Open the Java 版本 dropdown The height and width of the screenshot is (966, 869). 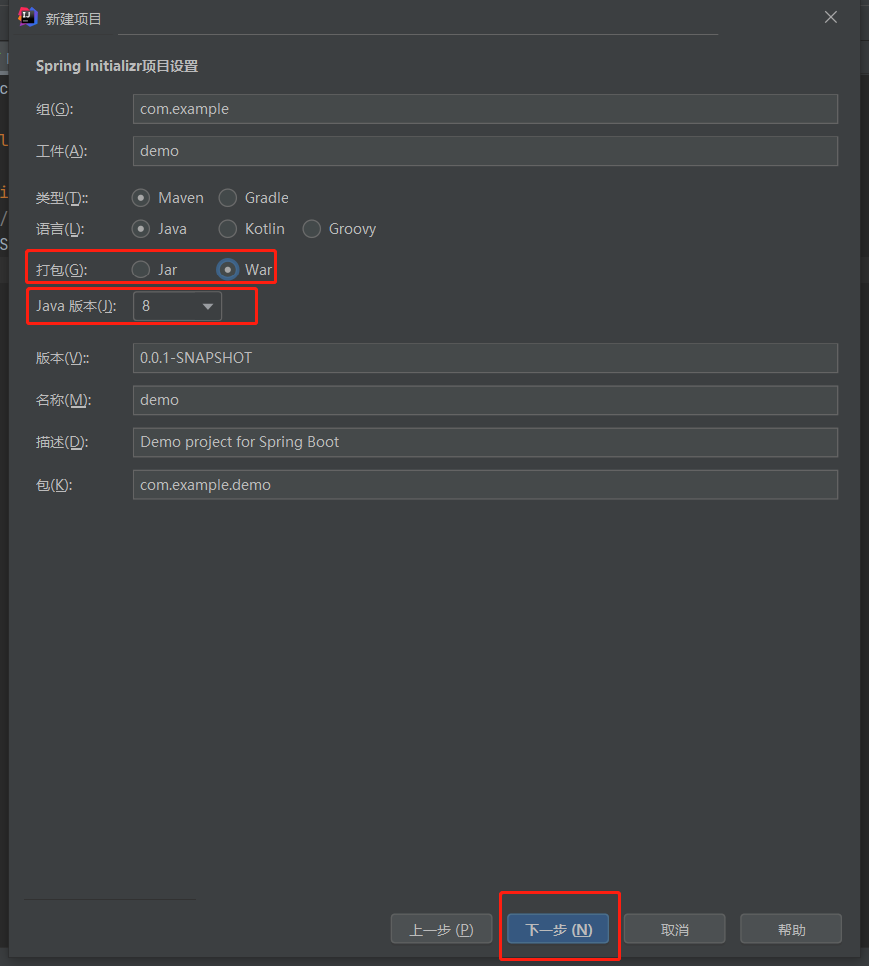177,306
